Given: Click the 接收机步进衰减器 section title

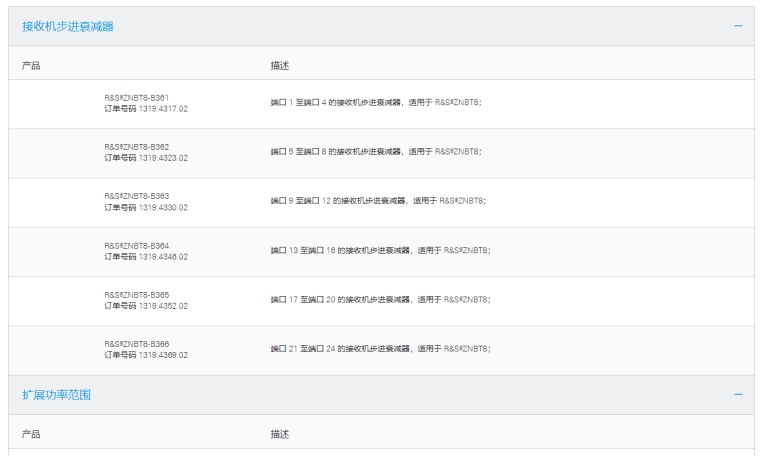Looking at the screenshot, I should point(68,26).
